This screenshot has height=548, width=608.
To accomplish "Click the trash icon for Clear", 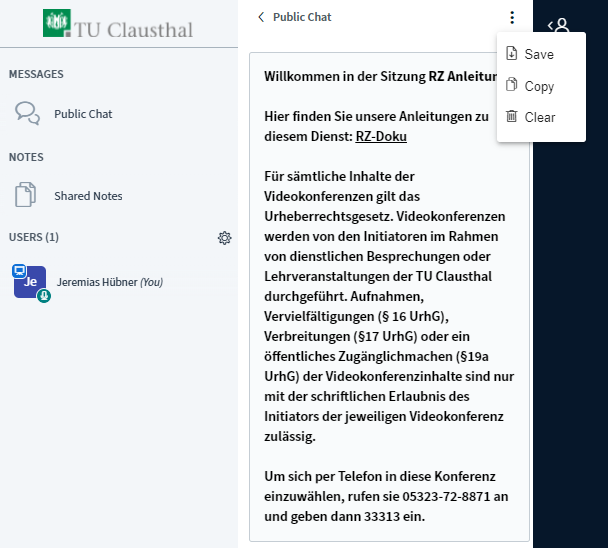I will pyautogui.click(x=512, y=117).
